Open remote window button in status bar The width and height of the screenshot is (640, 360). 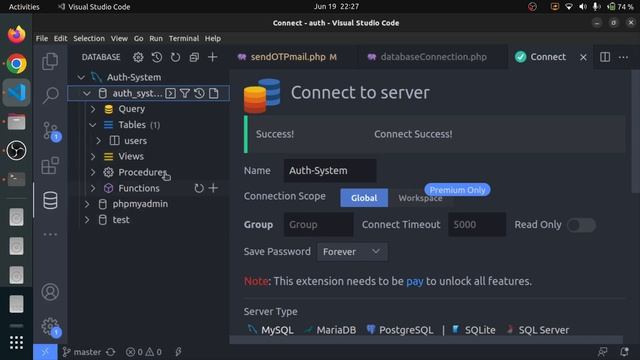[45, 352]
